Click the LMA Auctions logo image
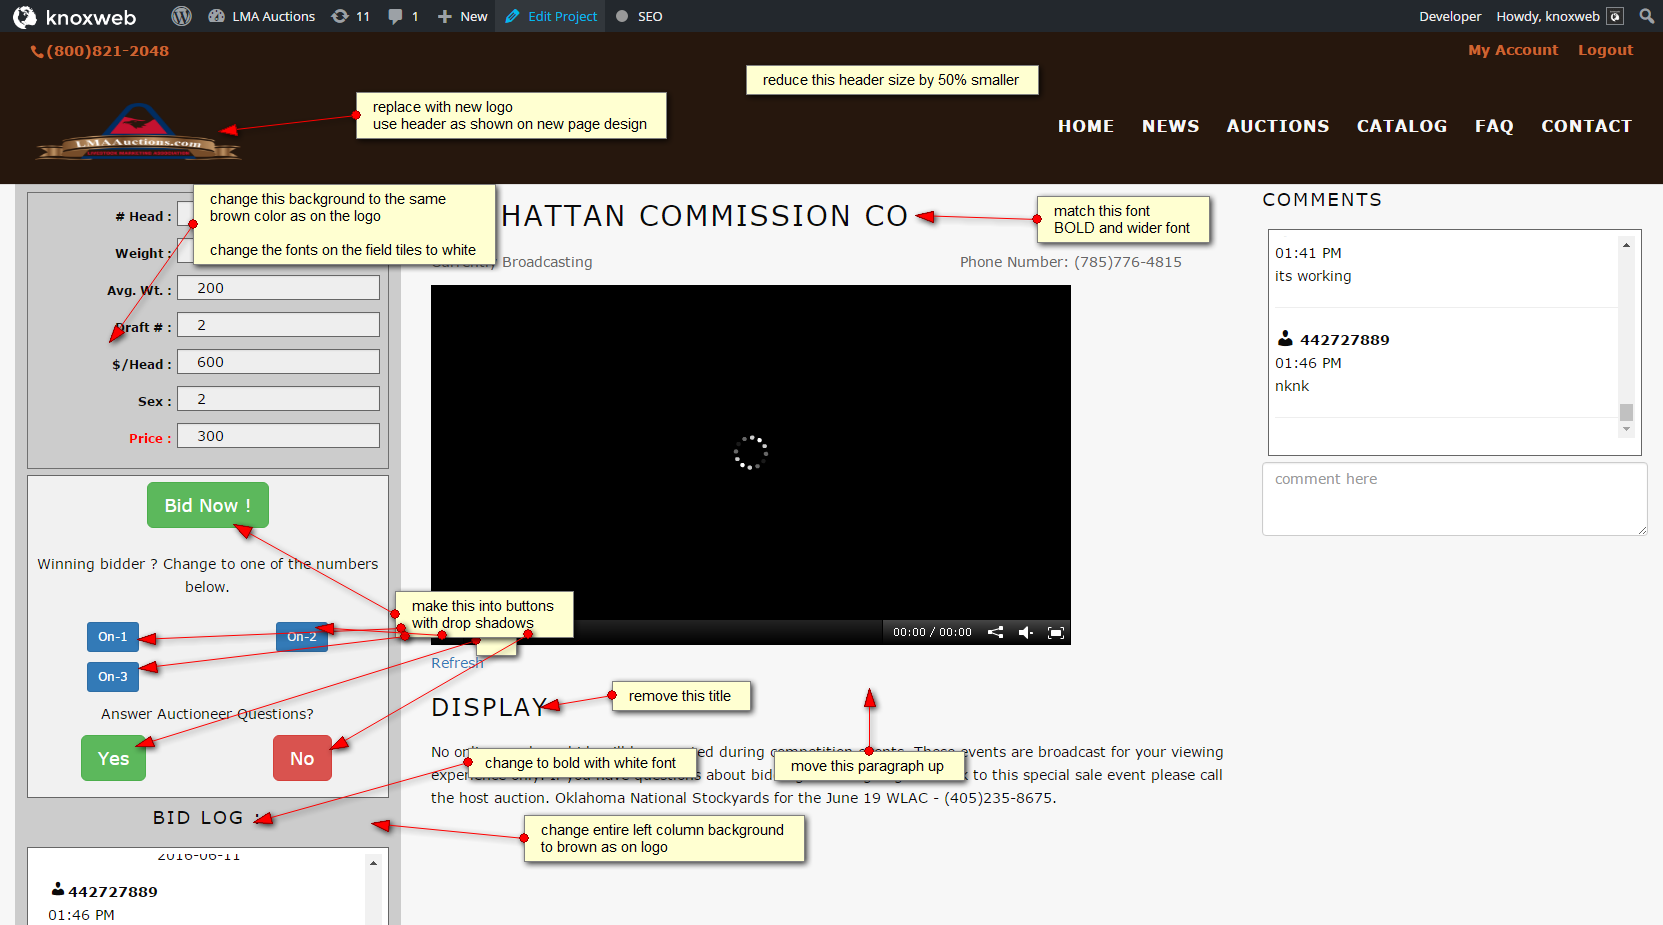This screenshot has height=925, width=1663. coord(138,133)
